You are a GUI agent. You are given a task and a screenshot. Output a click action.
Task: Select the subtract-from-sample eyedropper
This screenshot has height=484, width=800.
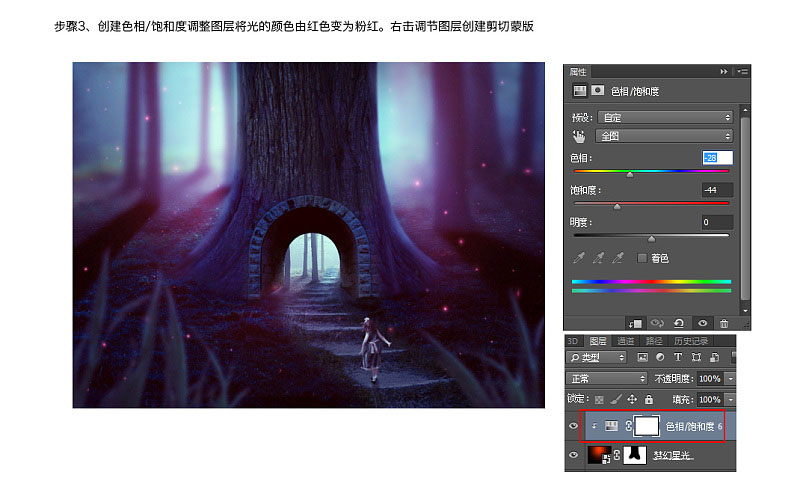point(617,258)
